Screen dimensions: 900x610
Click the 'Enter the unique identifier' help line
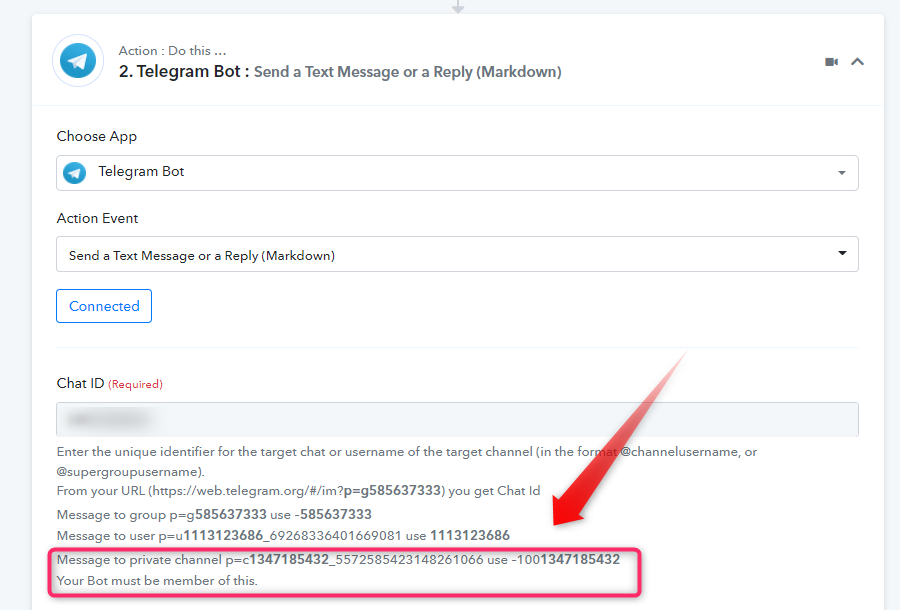coord(407,452)
